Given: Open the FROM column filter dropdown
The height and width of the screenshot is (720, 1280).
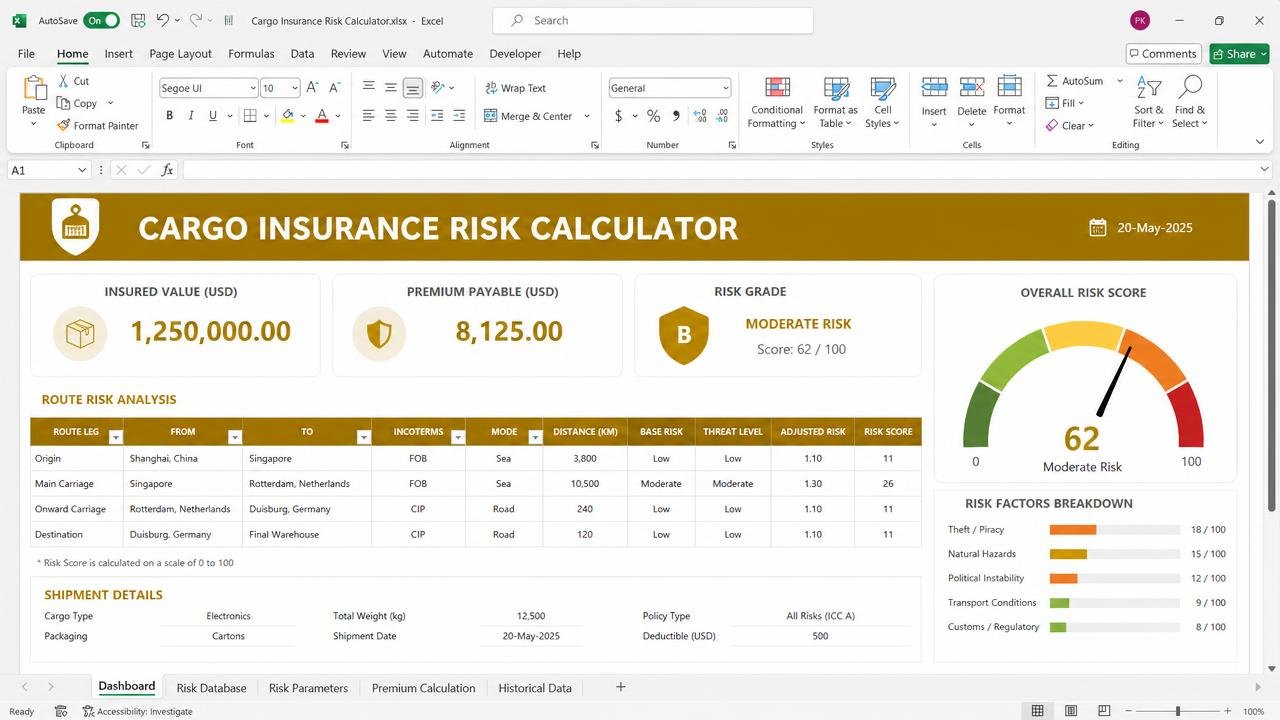Looking at the screenshot, I should 235,437.
